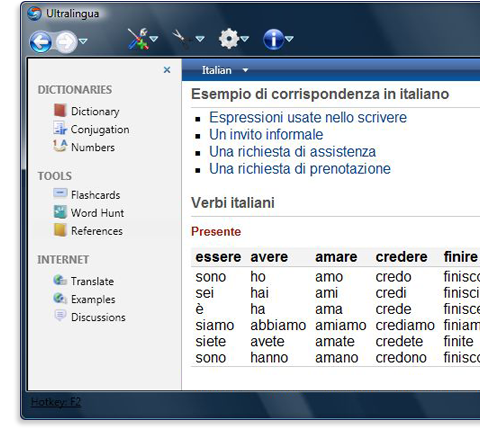Open the 'Una richiesta di prenotazione' link
Screen dimensions: 480x440
pos(300,169)
